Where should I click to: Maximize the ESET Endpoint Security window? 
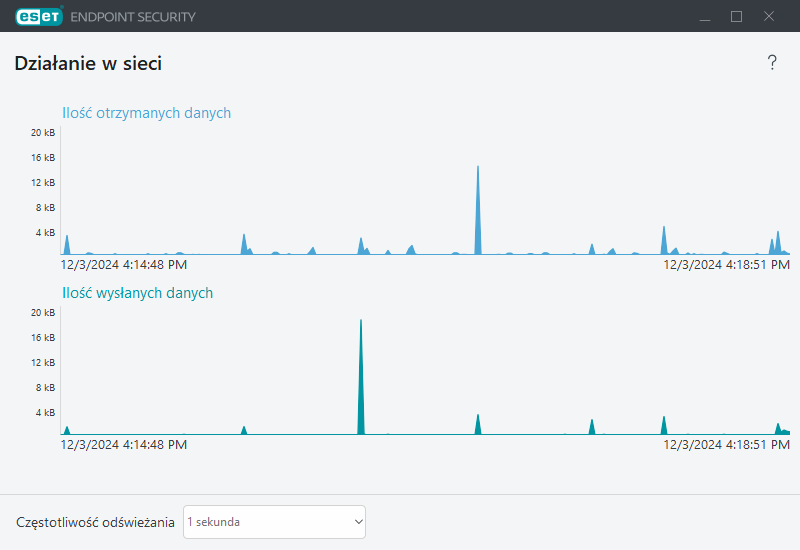pos(737,16)
